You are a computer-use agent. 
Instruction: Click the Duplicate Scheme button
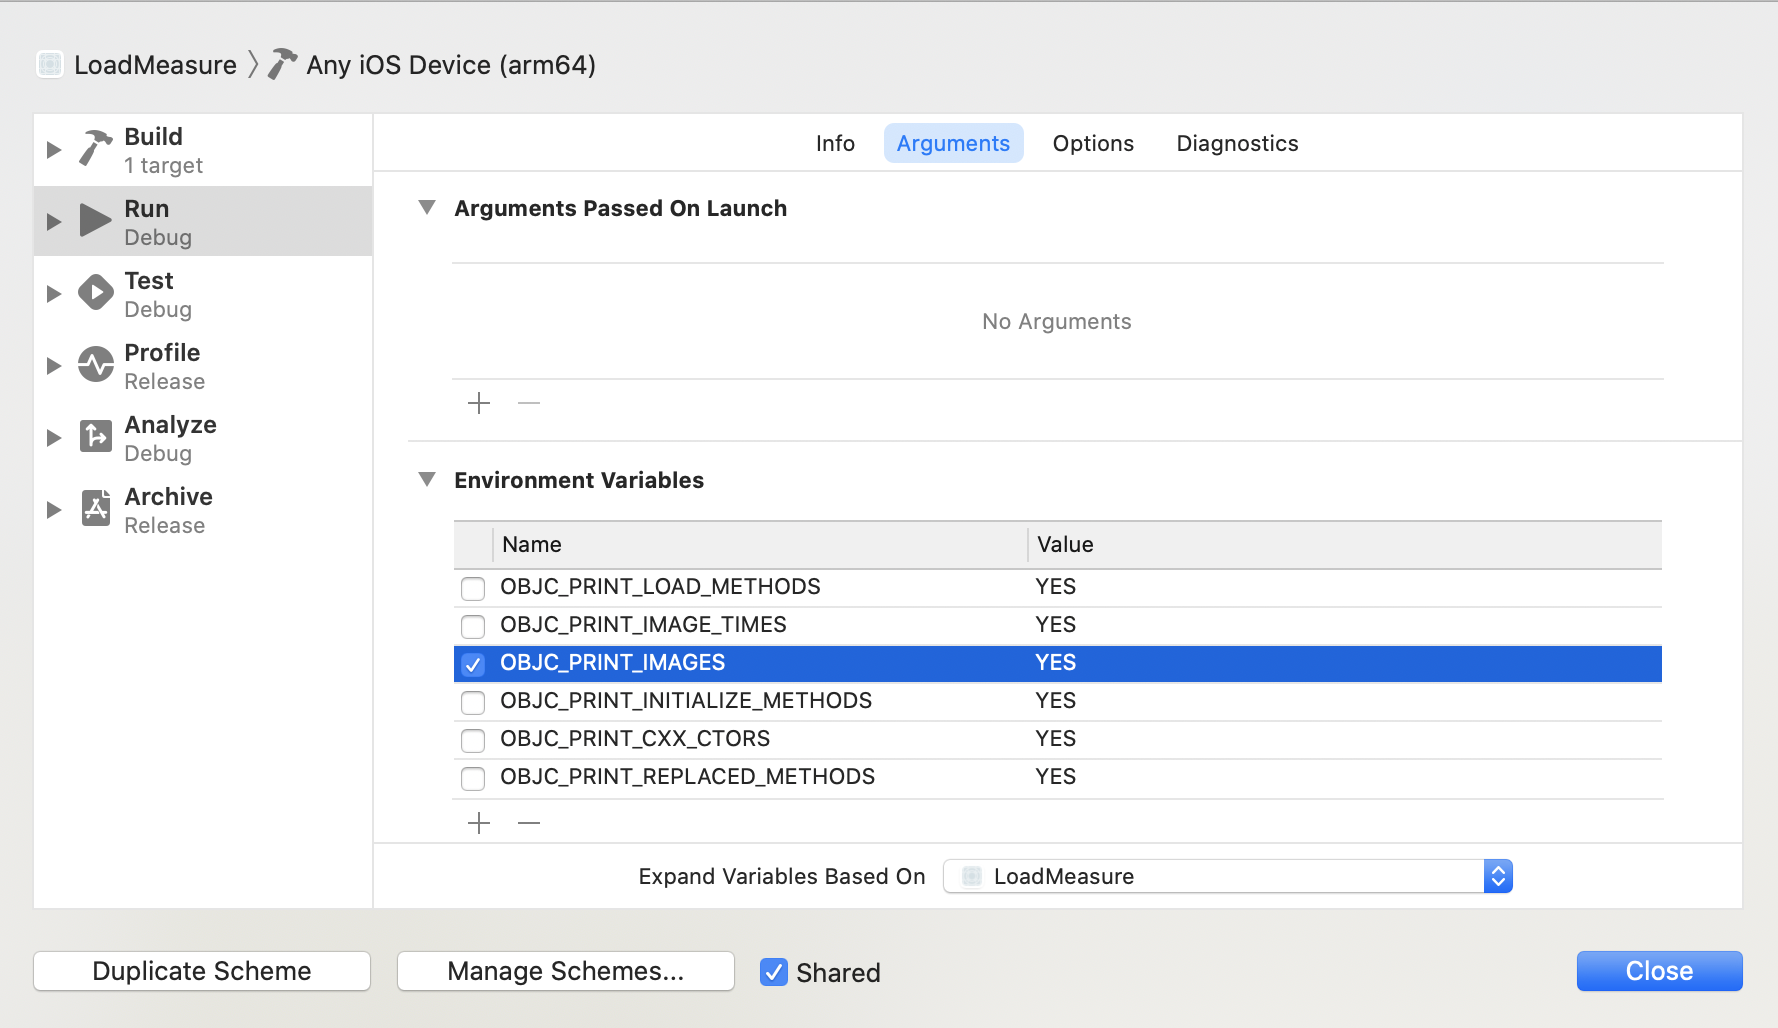pyautogui.click(x=202, y=971)
